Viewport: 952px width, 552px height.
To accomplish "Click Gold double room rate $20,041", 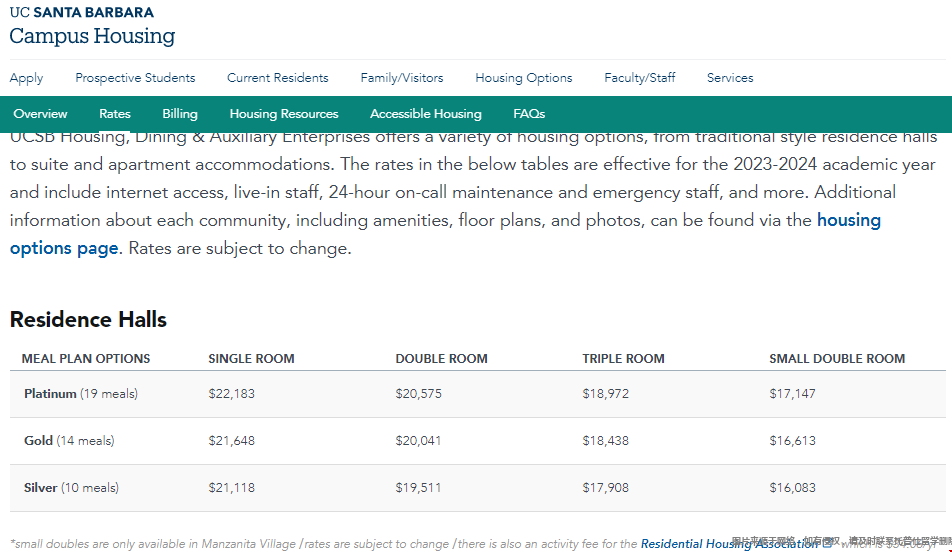I will tap(418, 441).
